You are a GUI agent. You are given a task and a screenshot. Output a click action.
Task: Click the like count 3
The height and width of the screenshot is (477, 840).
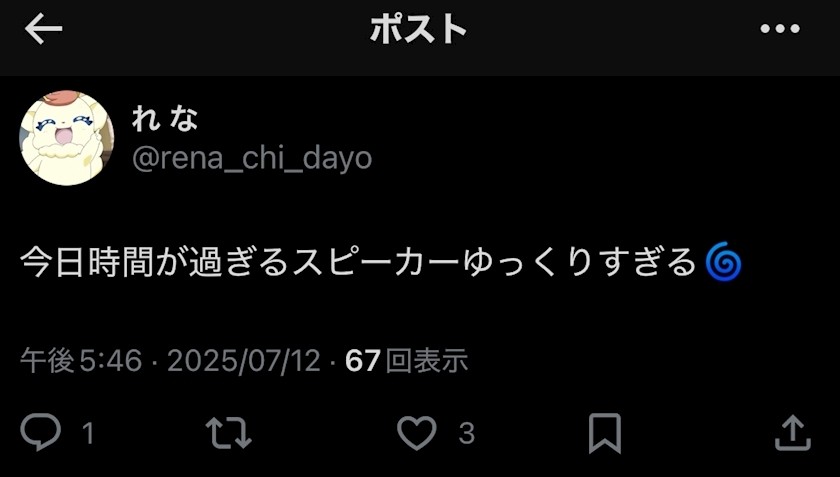pos(467,433)
